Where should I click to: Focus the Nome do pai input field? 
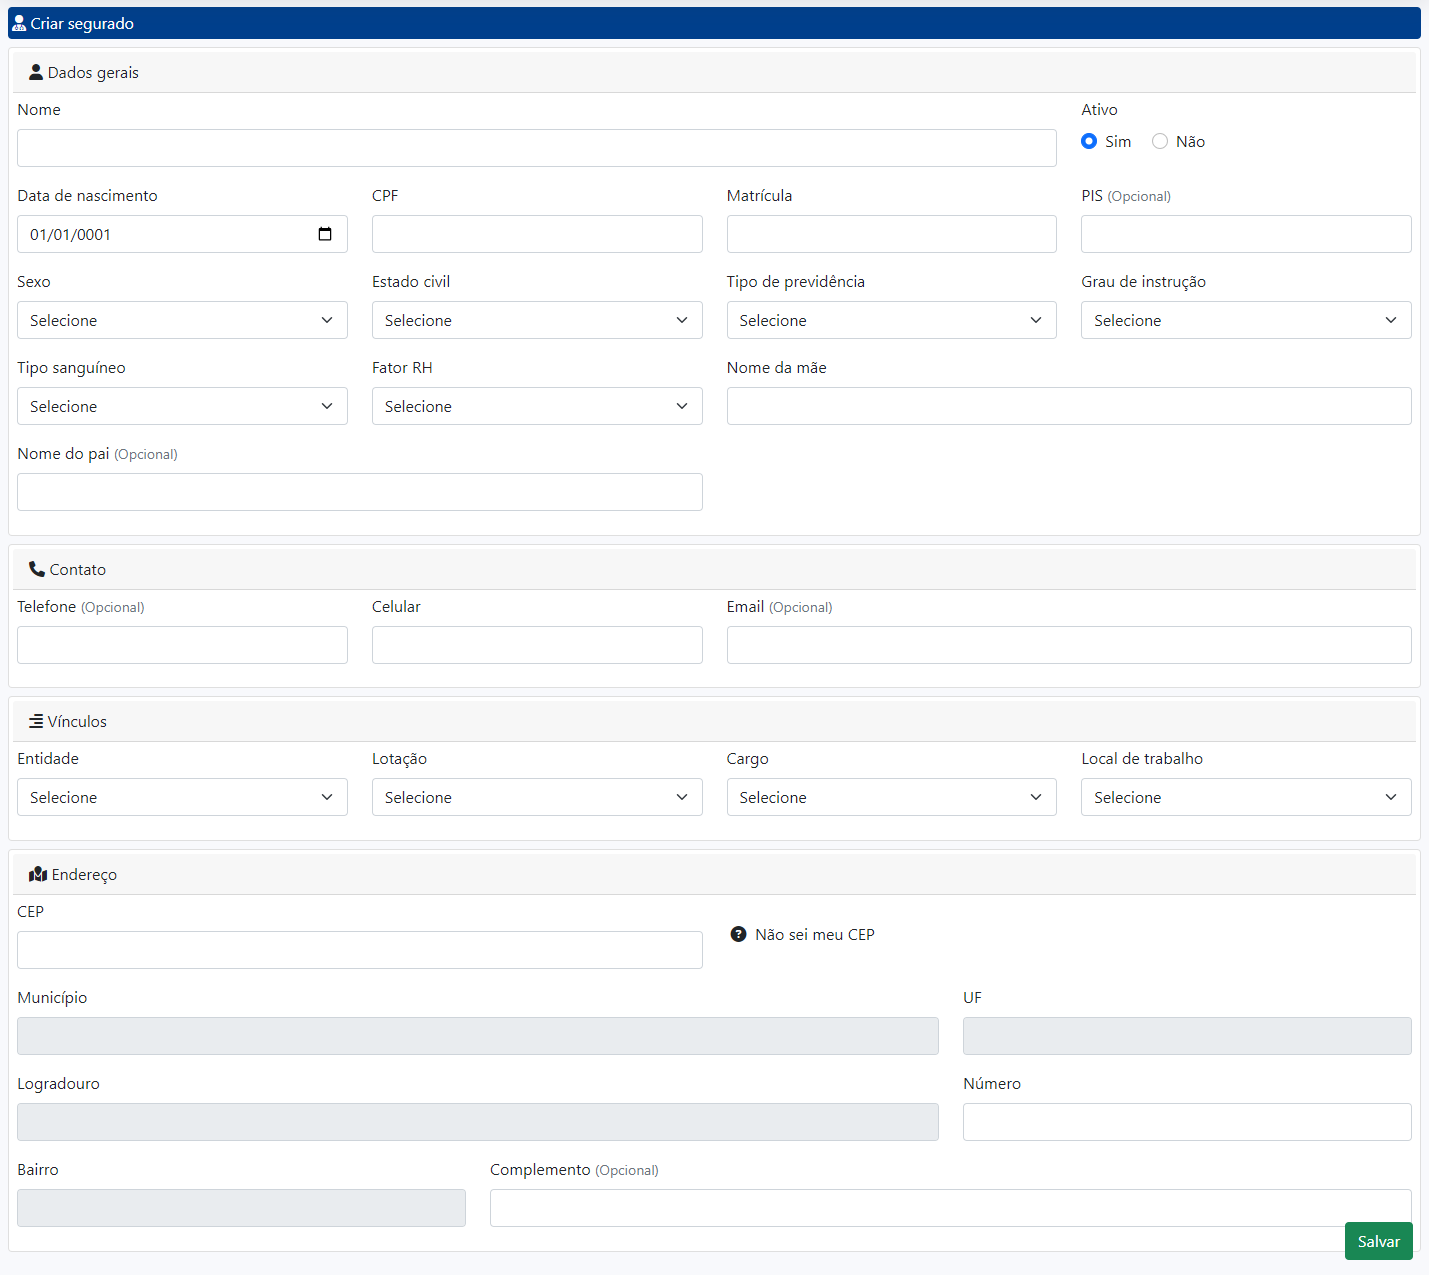[x=359, y=492]
